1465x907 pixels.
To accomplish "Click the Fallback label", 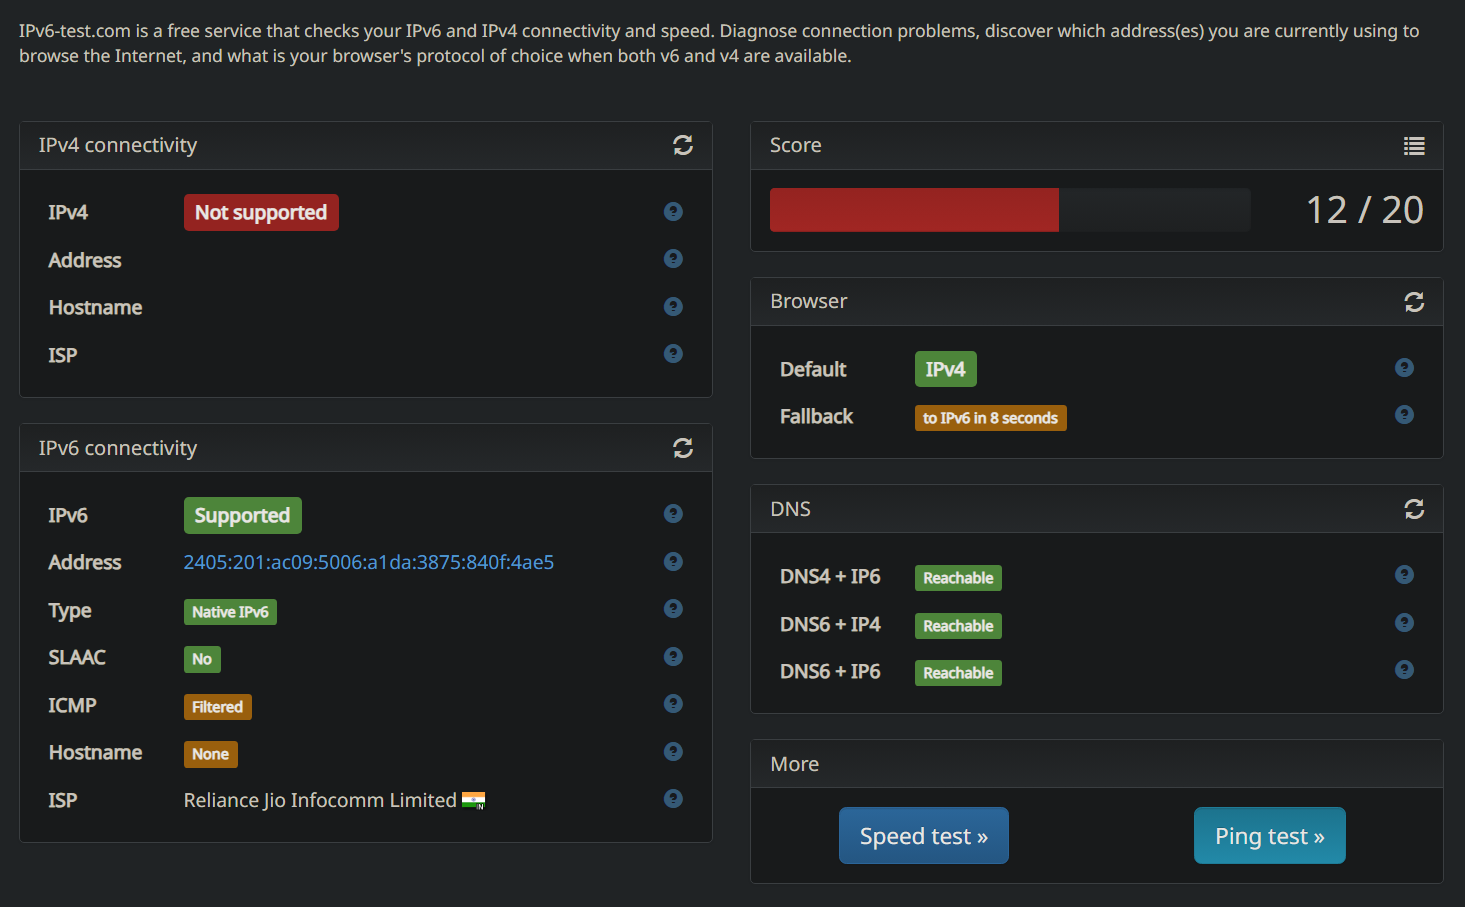I will (816, 416).
